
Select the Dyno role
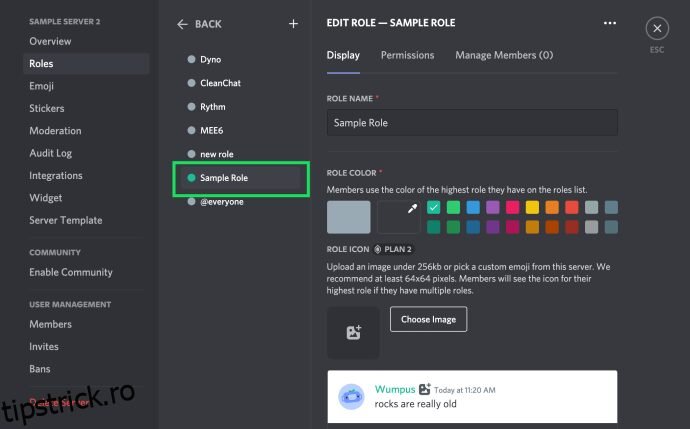pos(210,60)
